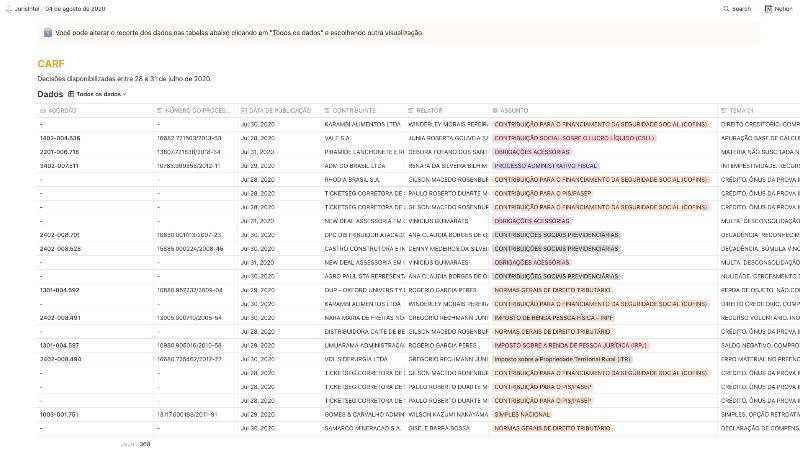800x451 pixels.
Task: Open the RELATOR column header menu
Action: pos(447,110)
